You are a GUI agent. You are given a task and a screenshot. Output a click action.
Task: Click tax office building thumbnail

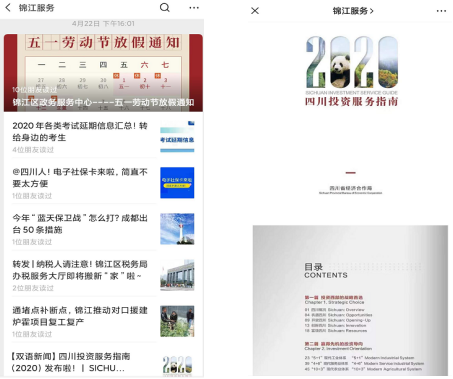177,275
